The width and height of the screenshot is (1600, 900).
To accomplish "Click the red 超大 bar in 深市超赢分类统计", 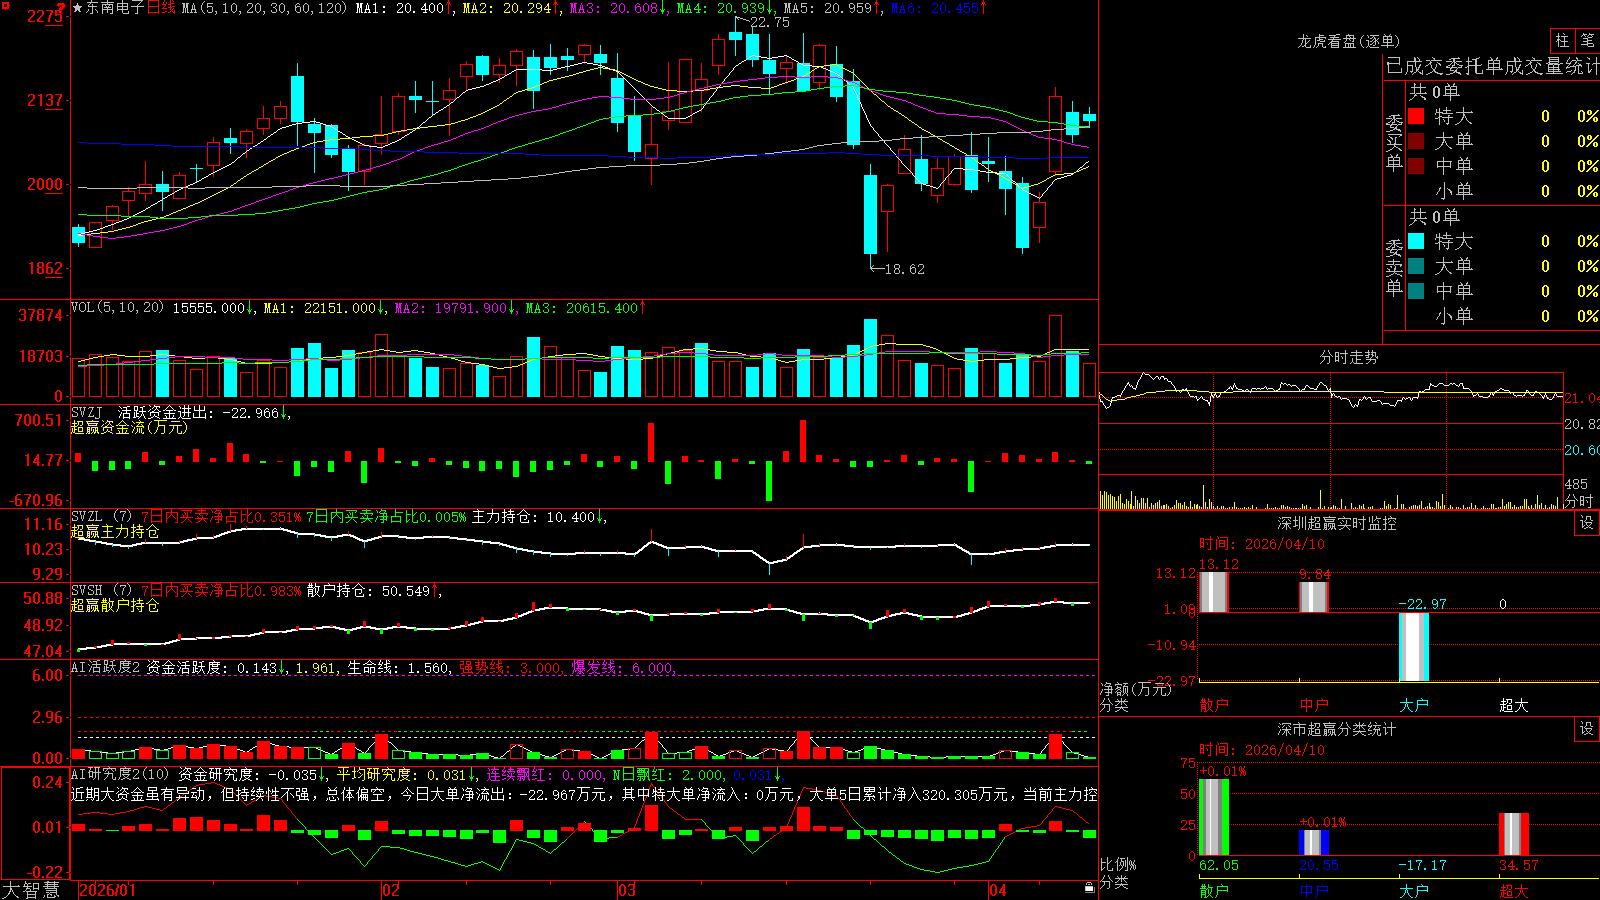I will (x=1514, y=834).
